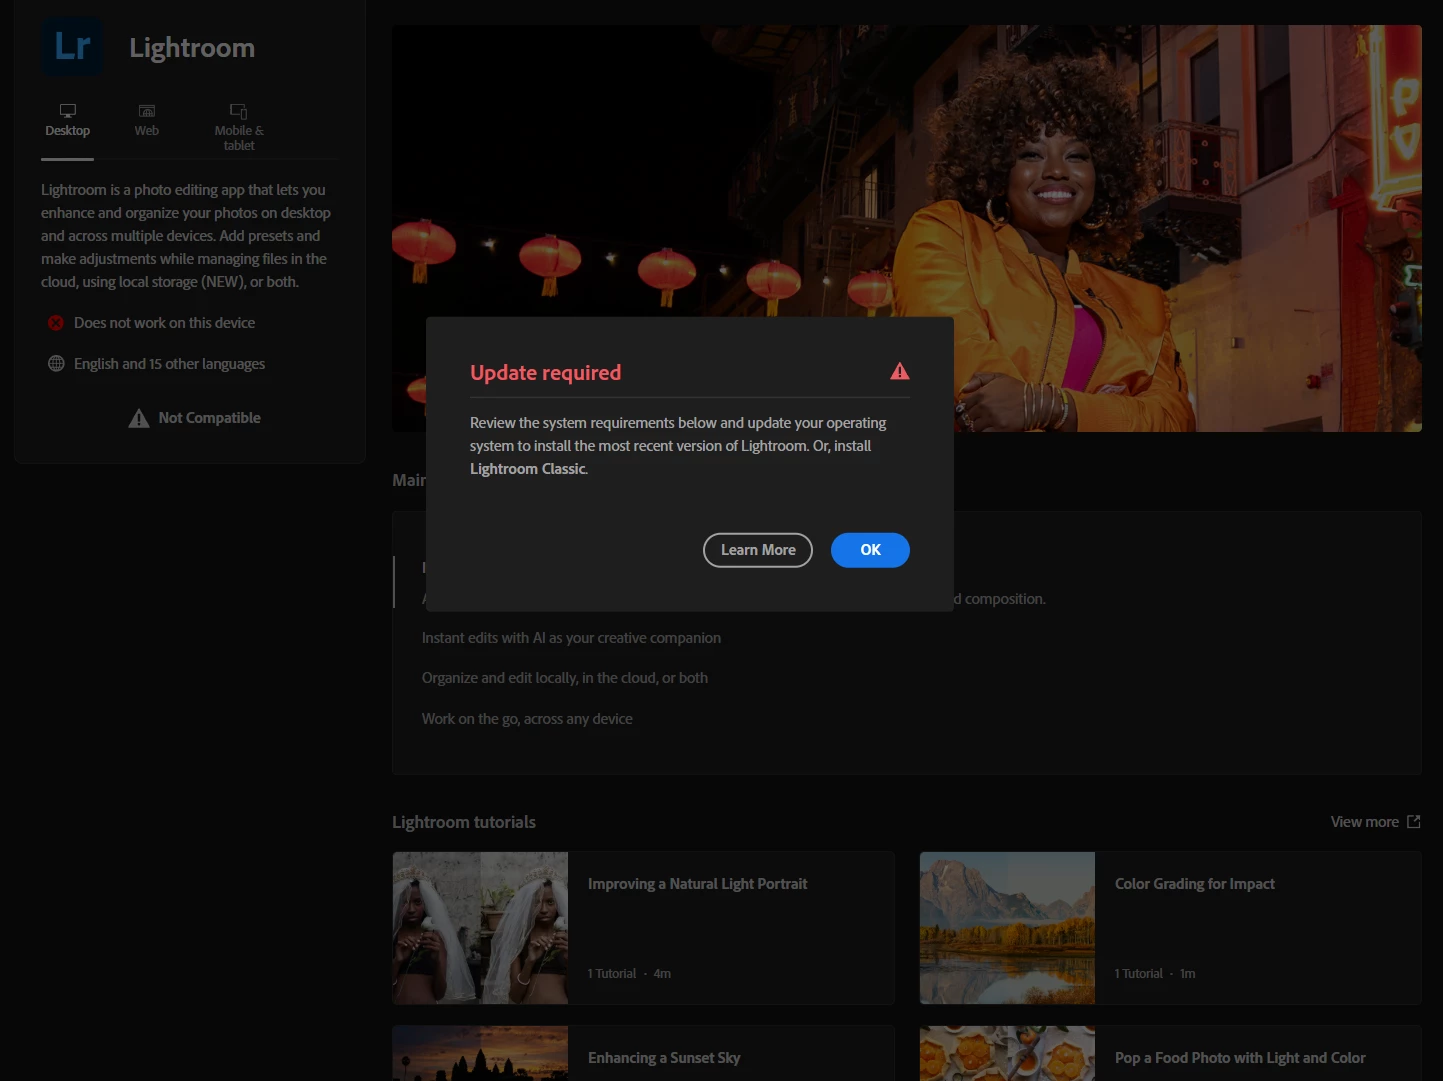Click the Lightroom tutorials section heading
Image resolution: width=1443 pixels, height=1081 pixels.
click(x=464, y=822)
